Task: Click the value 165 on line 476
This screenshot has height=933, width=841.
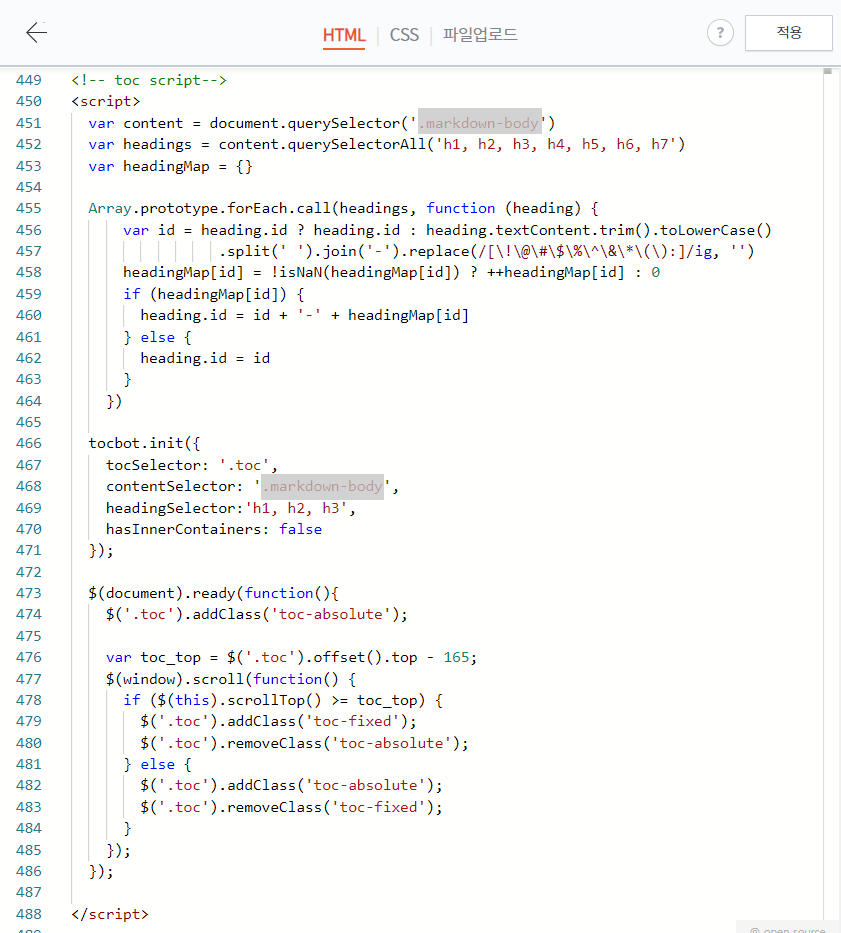Action: click(x=456, y=658)
